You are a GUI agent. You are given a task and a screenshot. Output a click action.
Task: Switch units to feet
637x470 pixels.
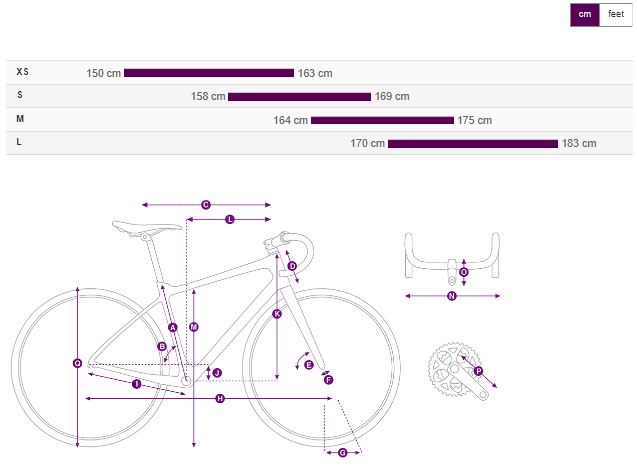pos(616,15)
